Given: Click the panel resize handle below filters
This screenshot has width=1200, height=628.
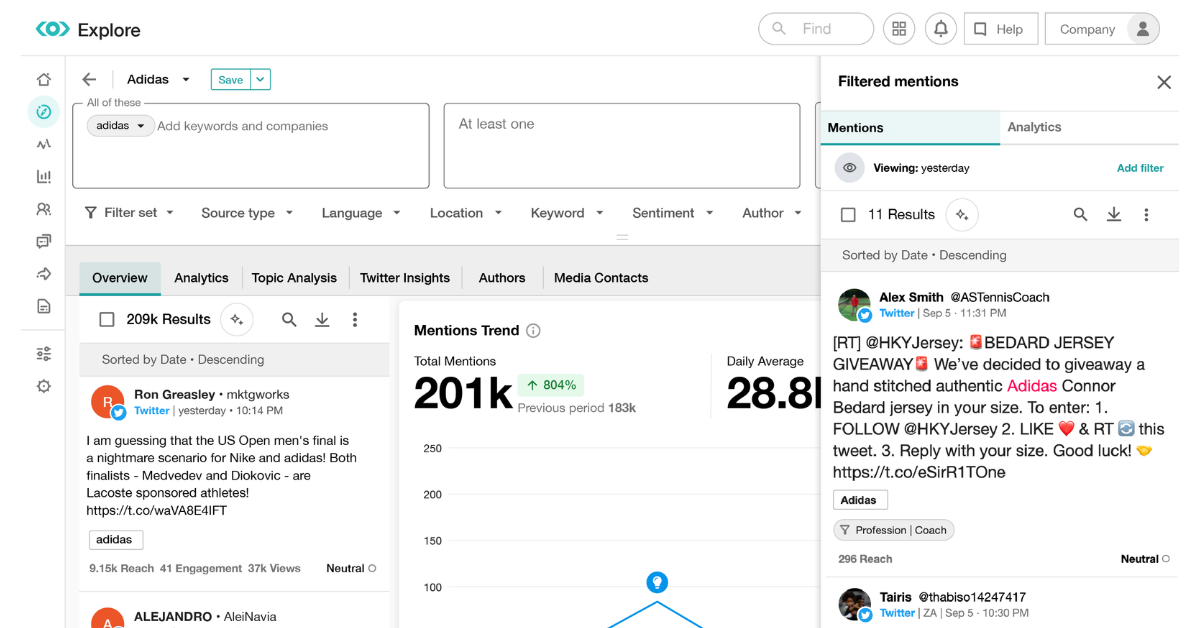Looking at the screenshot, I should pos(622,238).
